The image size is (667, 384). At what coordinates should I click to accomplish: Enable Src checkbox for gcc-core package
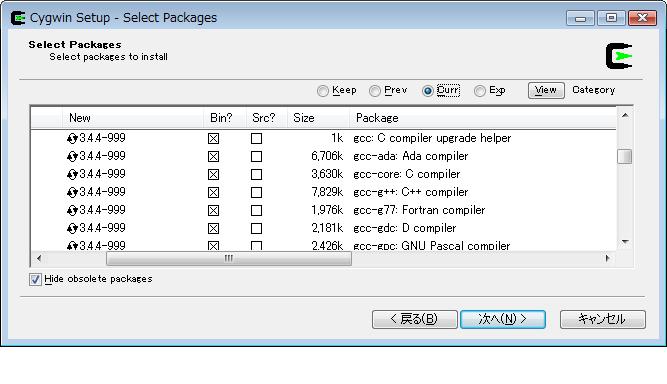[257, 174]
